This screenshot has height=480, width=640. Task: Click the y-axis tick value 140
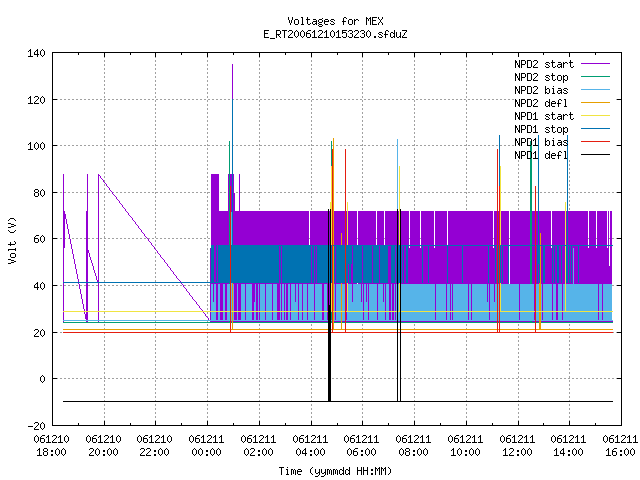[36, 53]
